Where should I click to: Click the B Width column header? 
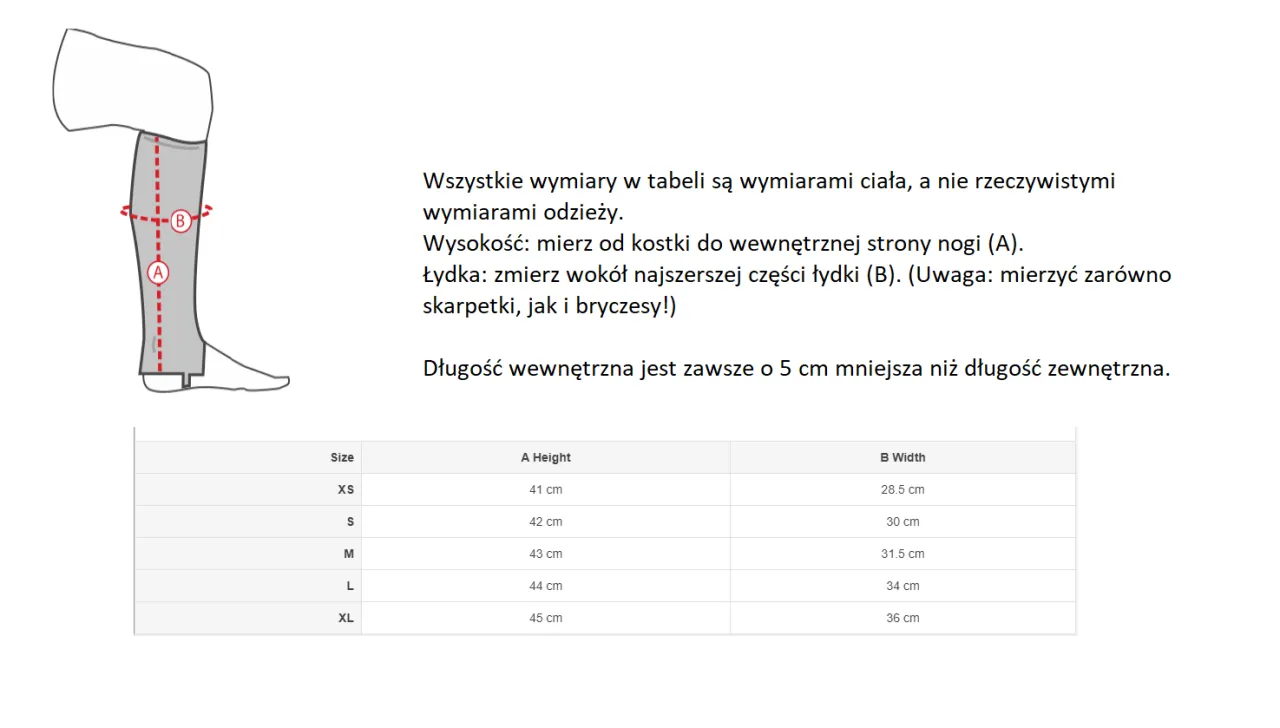(x=902, y=457)
